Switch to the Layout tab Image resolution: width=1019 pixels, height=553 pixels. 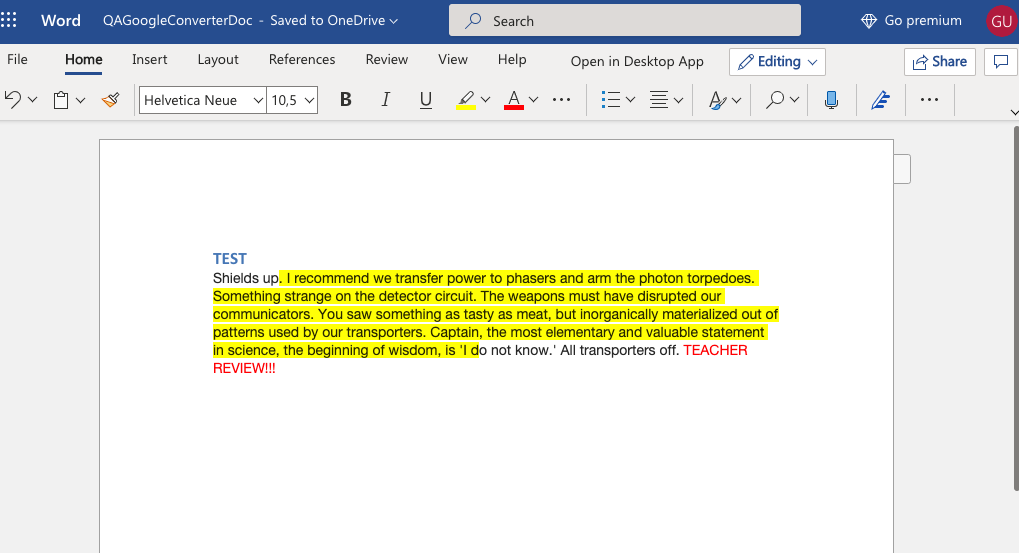pyautogui.click(x=218, y=59)
